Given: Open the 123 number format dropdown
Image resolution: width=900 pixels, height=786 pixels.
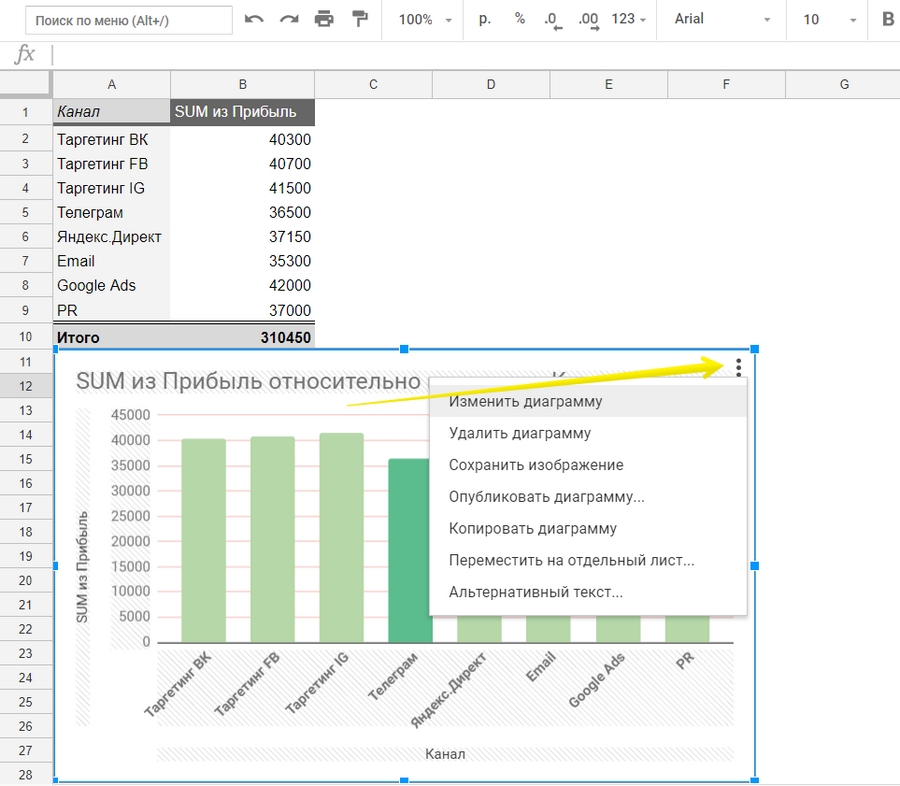Looking at the screenshot, I should pyautogui.click(x=629, y=20).
